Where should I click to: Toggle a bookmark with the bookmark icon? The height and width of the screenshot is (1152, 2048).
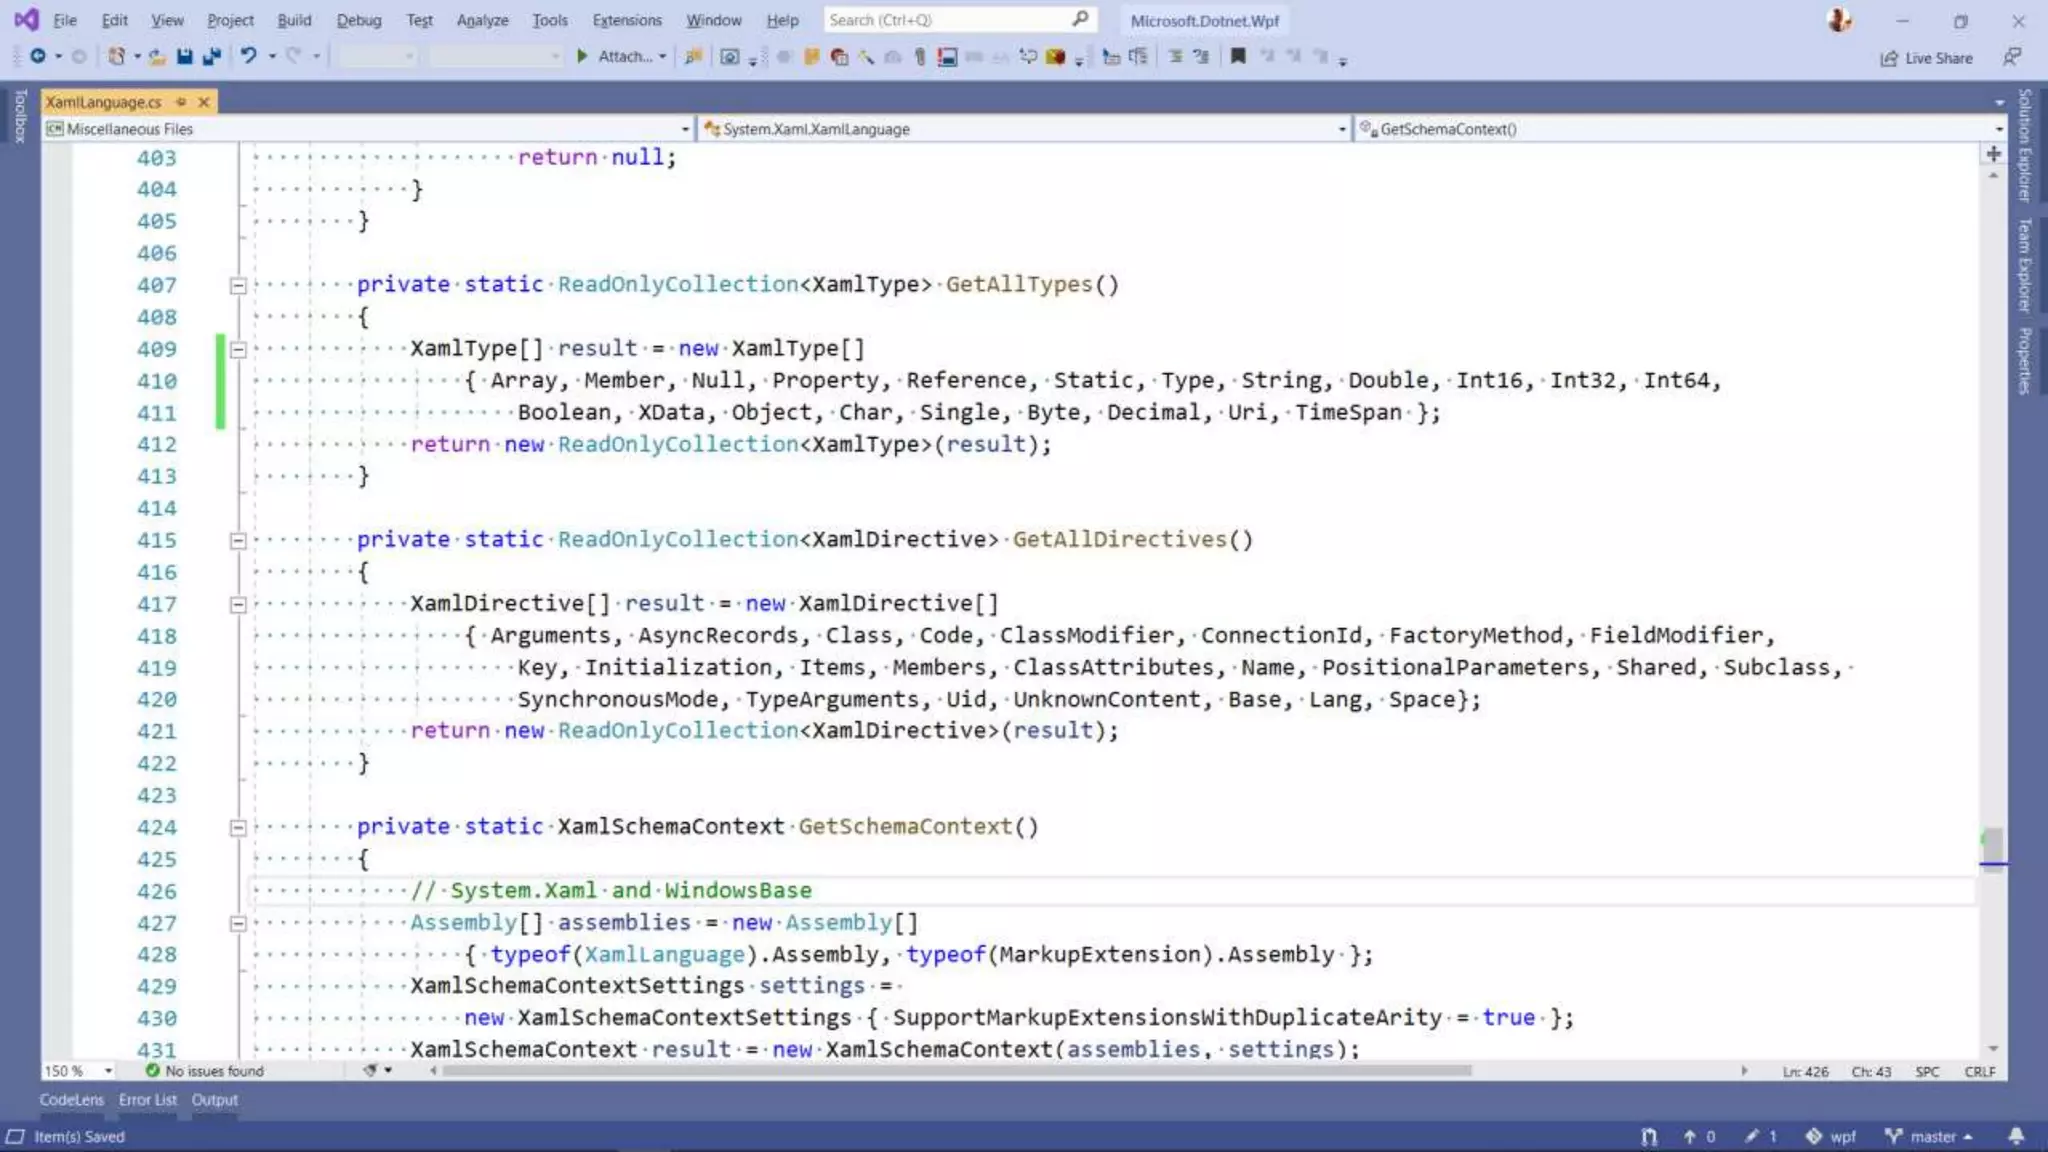point(1238,57)
